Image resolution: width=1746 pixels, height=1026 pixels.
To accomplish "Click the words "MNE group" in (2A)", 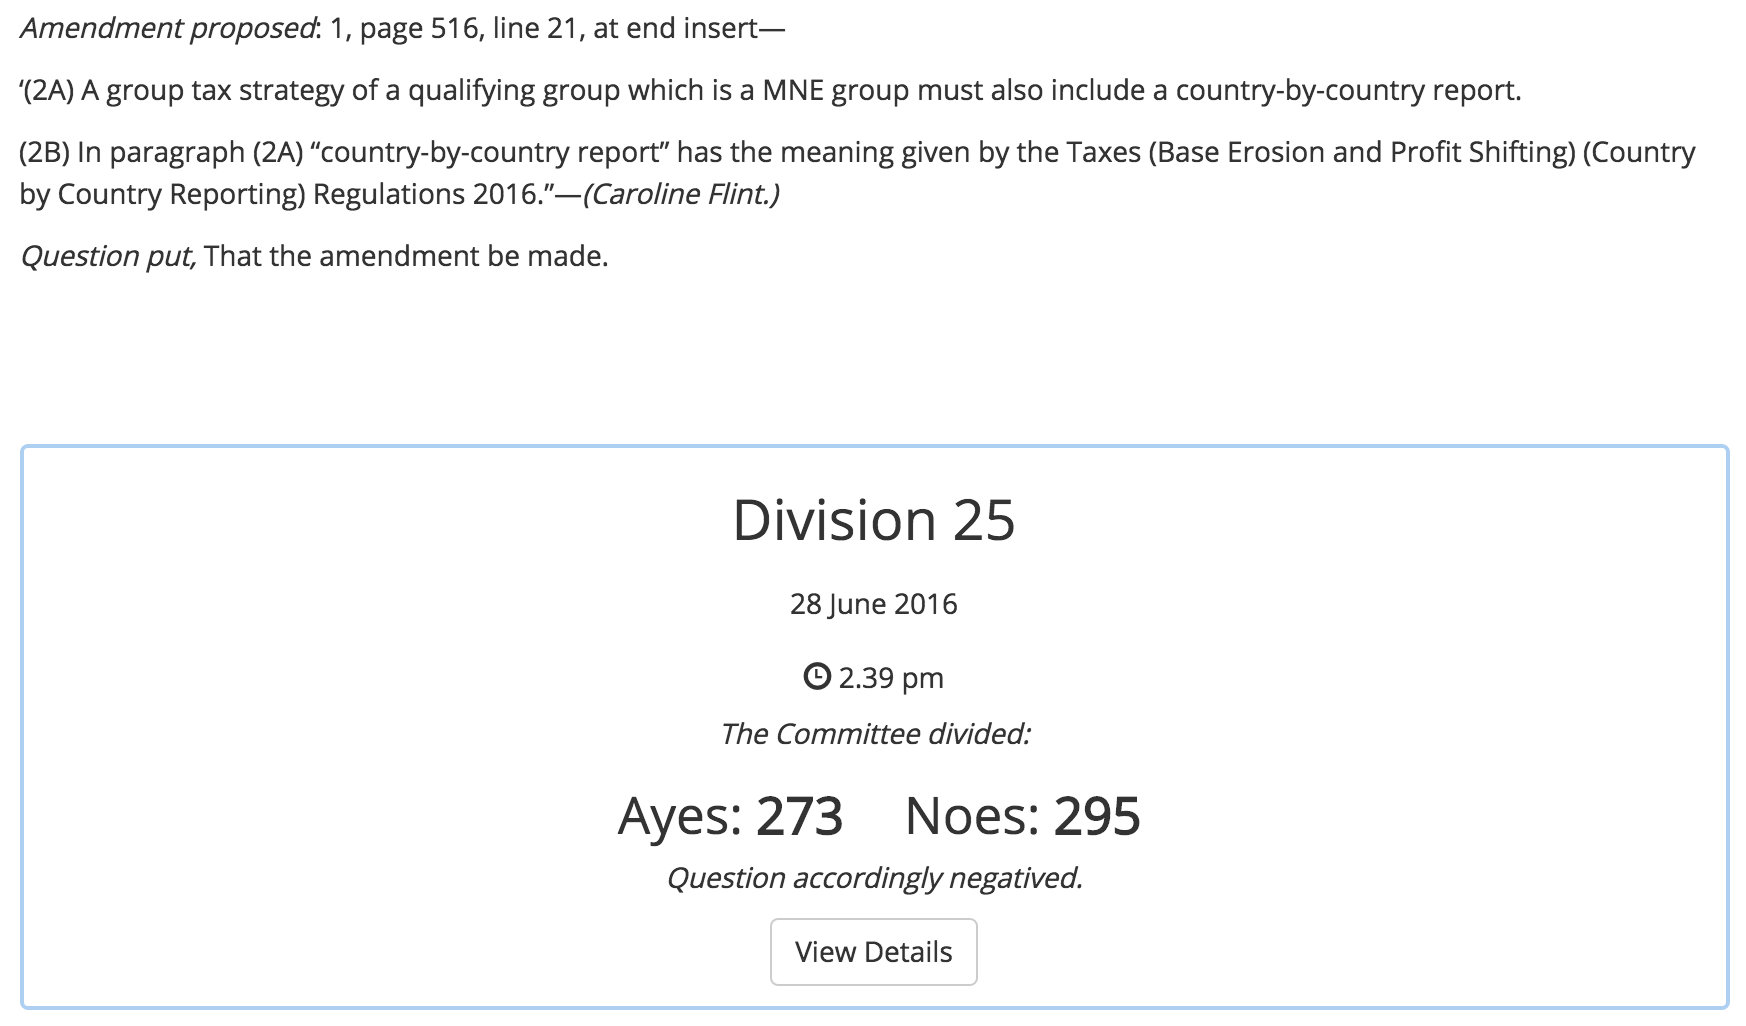I will pyautogui.click(x=835, y=91).
